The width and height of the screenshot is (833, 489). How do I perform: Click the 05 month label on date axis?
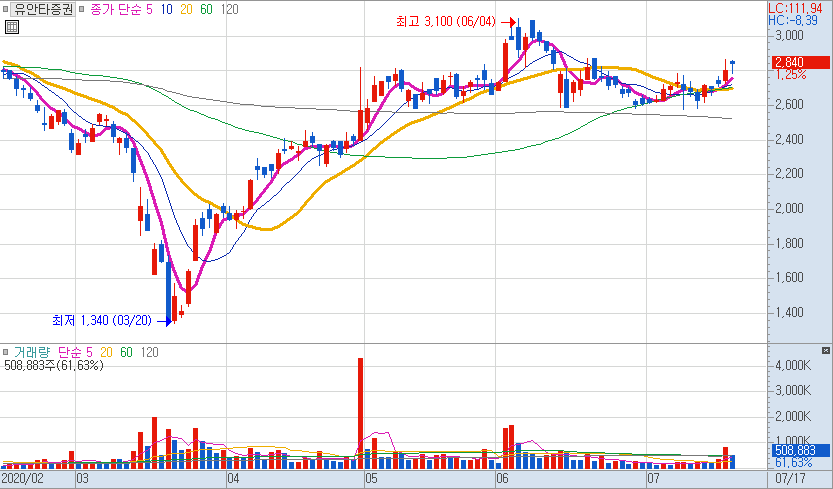[x=371, y=478]
